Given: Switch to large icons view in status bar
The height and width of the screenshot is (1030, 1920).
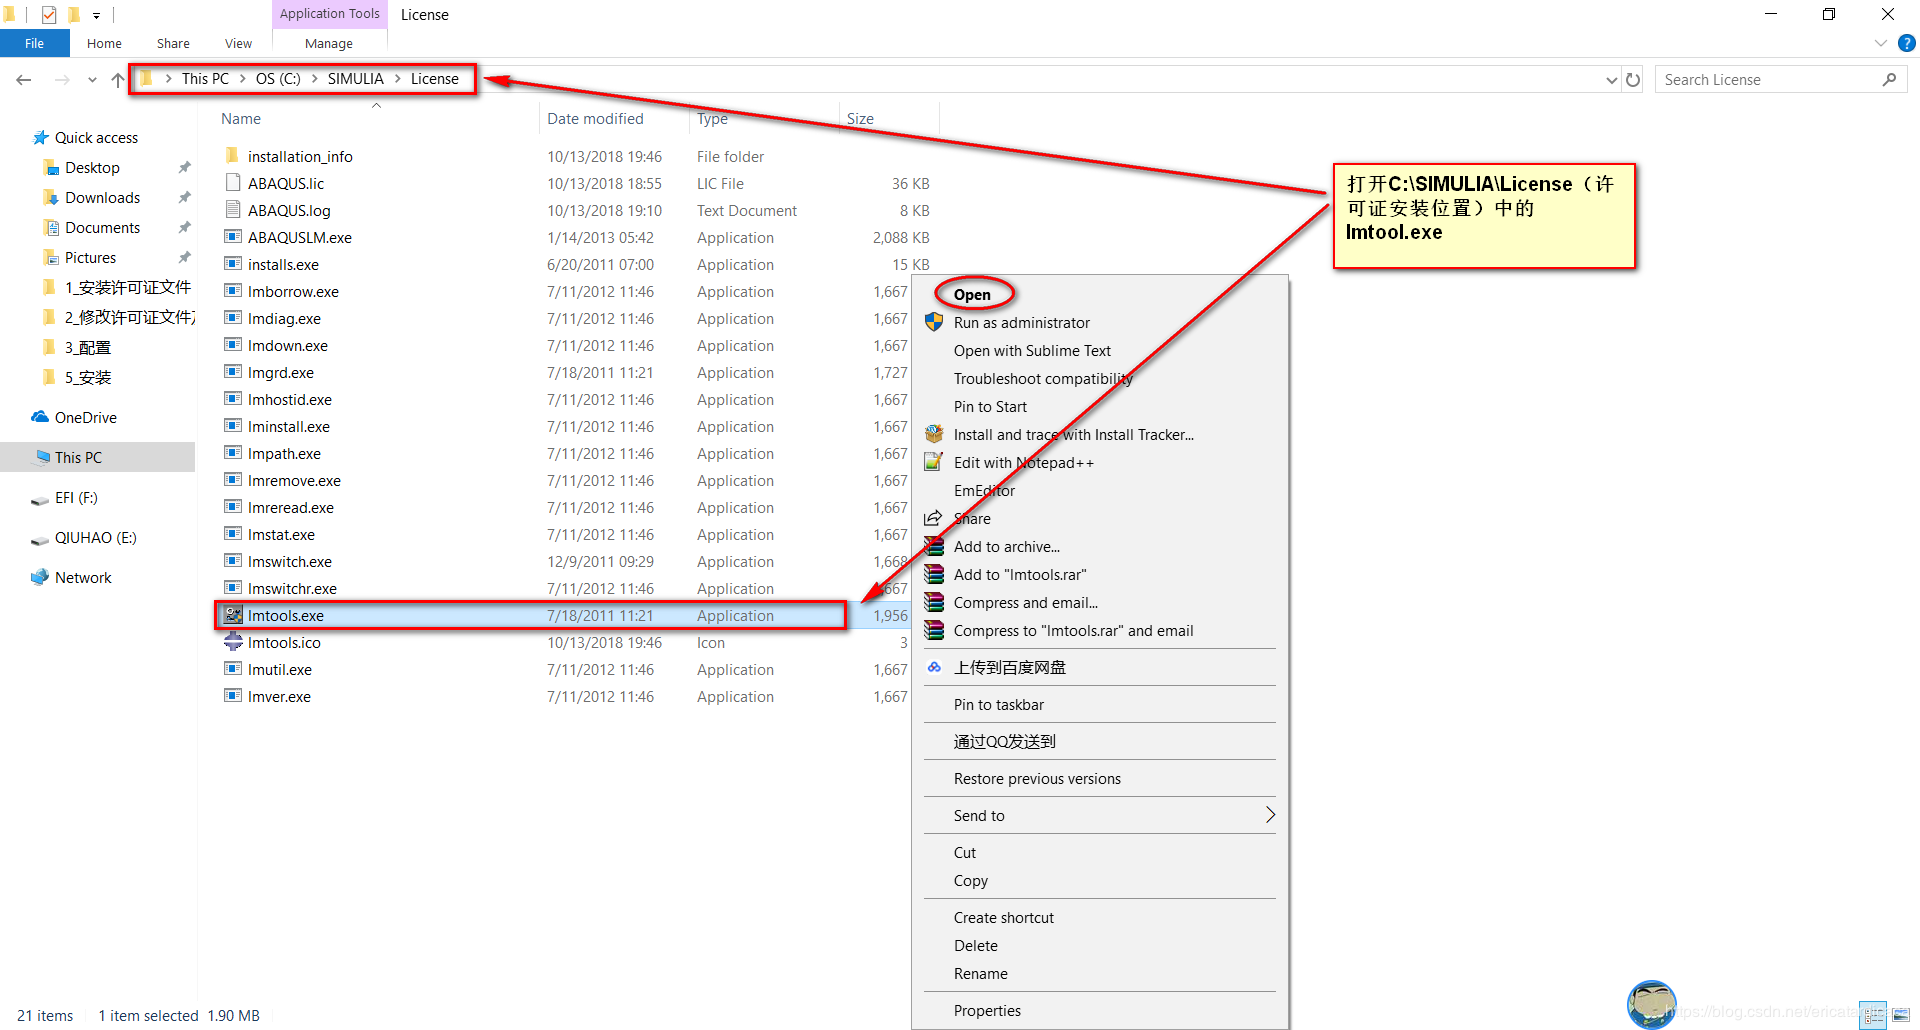Looking at the screenshot, I should point(1900,1015).
